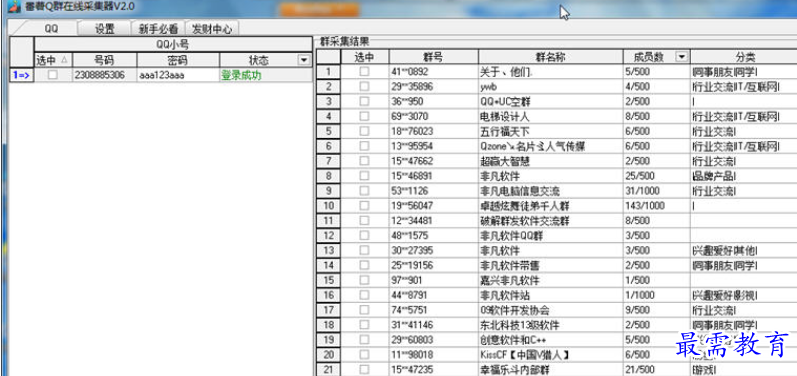Viewport: 797px width, 376px height.
Task: Click the 群名称 column header
Action: (550, 57)
